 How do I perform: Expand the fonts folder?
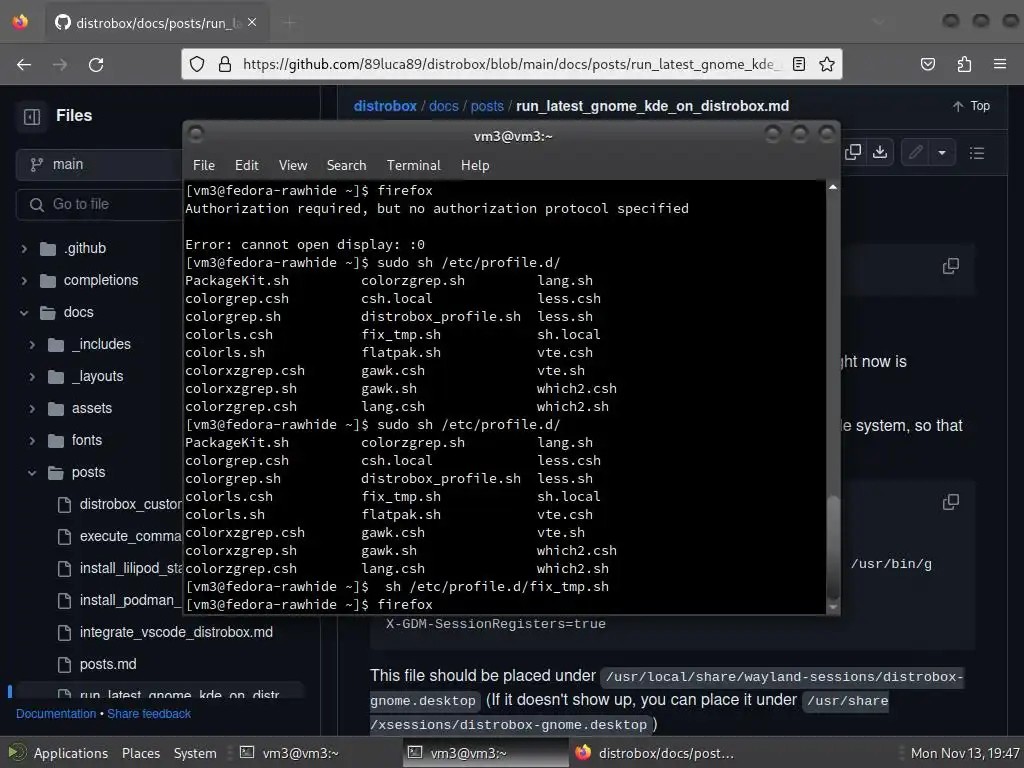[x=32, y=440]
